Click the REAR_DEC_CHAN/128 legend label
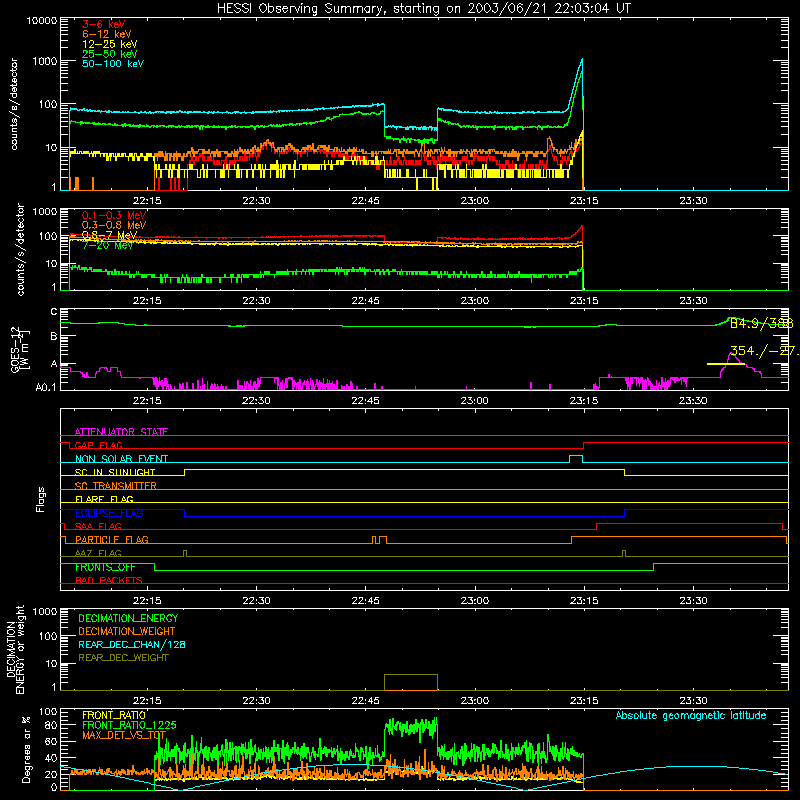Image resolution: width=800 pixels, height=800 pixels. coord(132,644)
